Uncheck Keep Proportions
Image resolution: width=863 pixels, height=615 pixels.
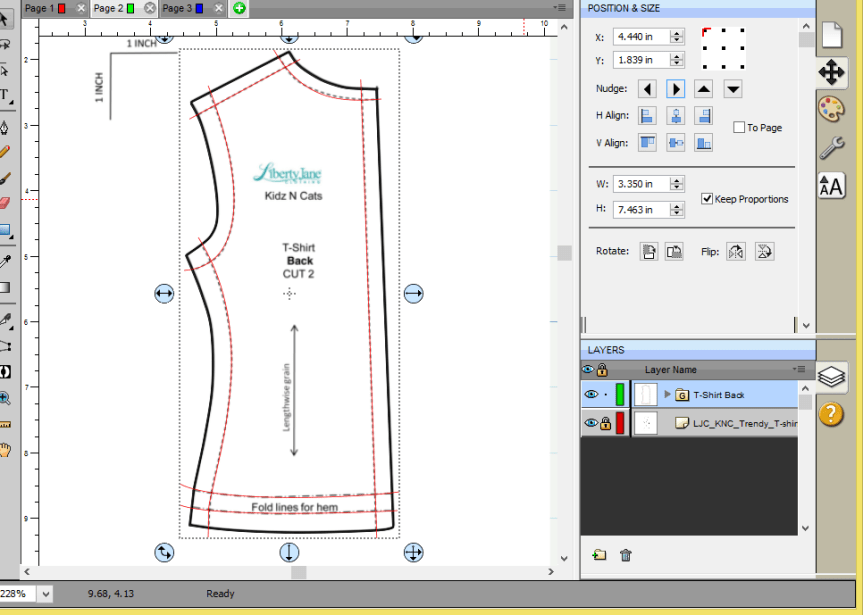click(707, 199)
